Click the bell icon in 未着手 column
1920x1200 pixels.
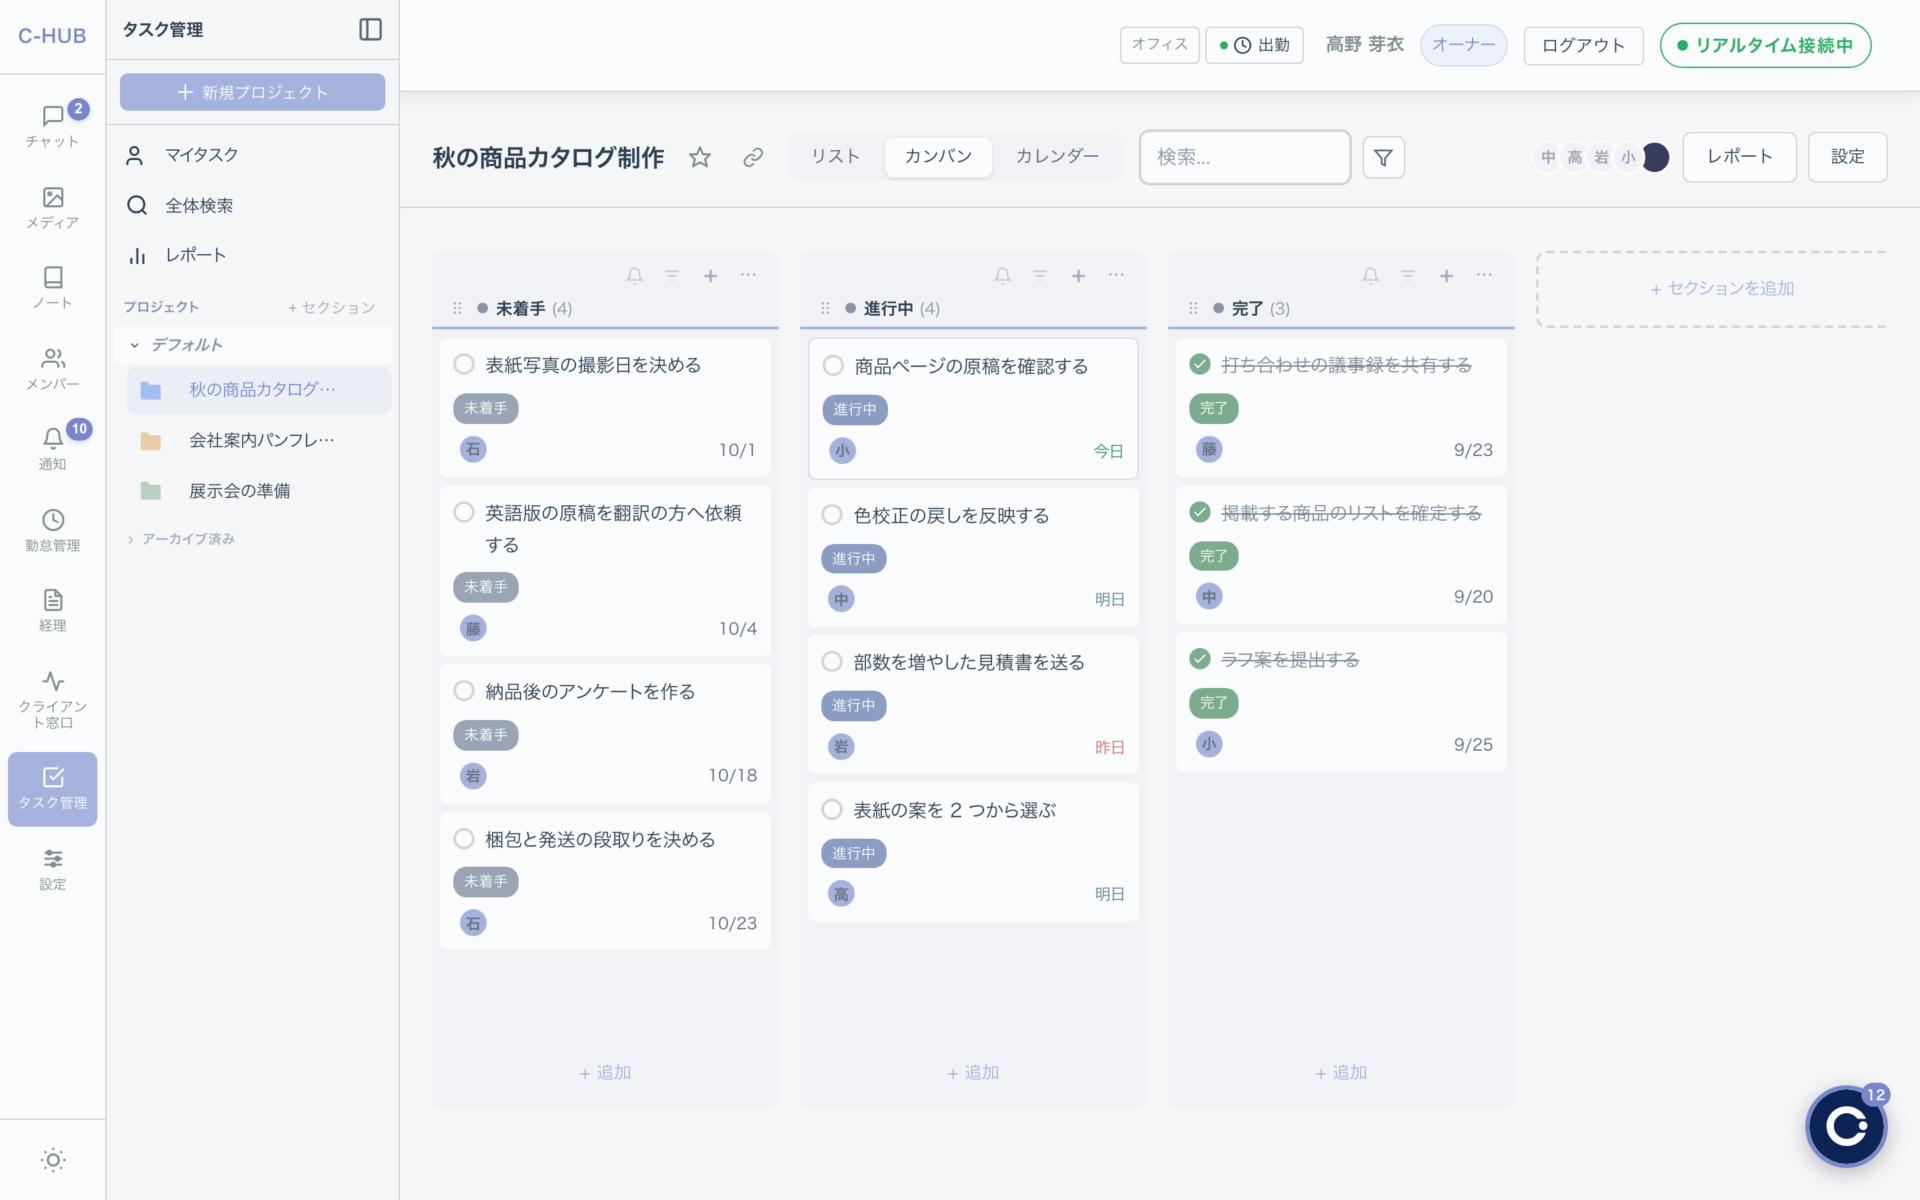click(x=635, y=275)
